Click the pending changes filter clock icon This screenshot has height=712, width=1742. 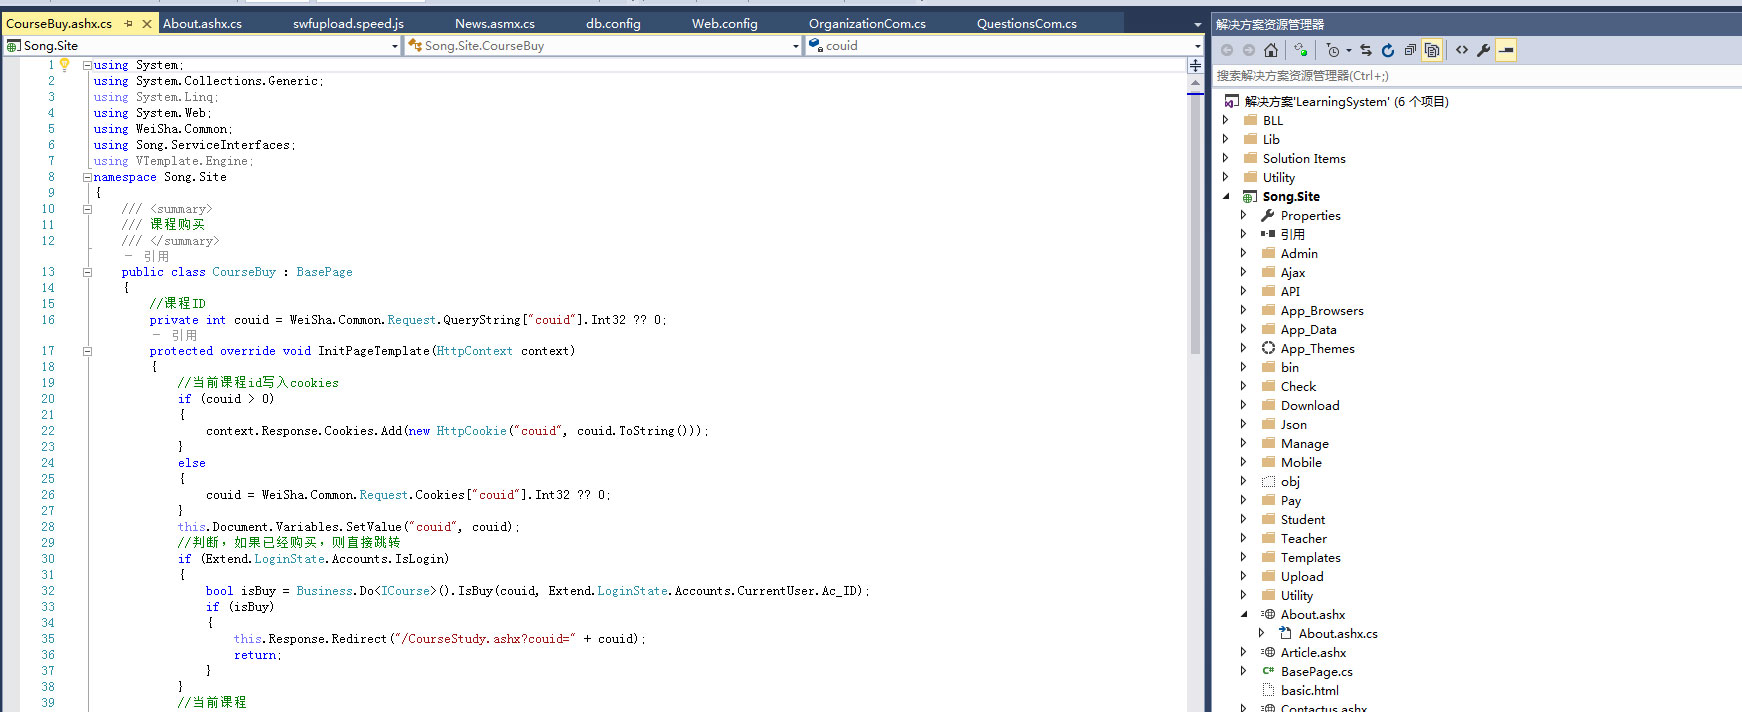click(x=1333, y=50)
